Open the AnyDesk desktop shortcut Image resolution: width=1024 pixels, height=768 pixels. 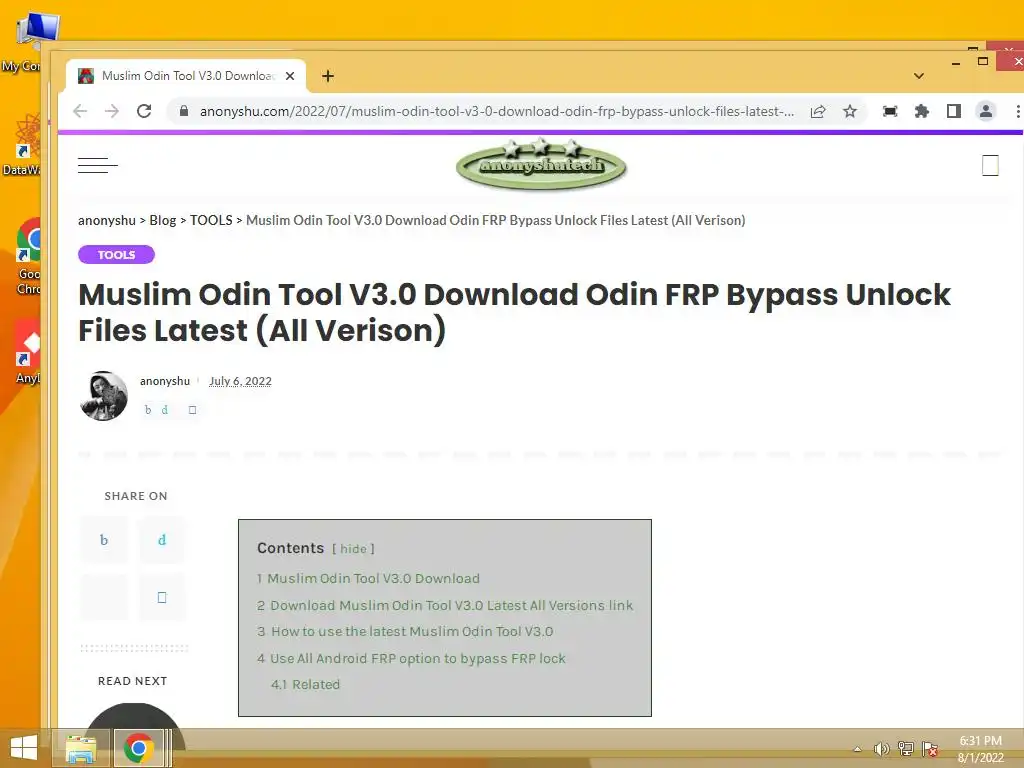[x=28, y=351]
